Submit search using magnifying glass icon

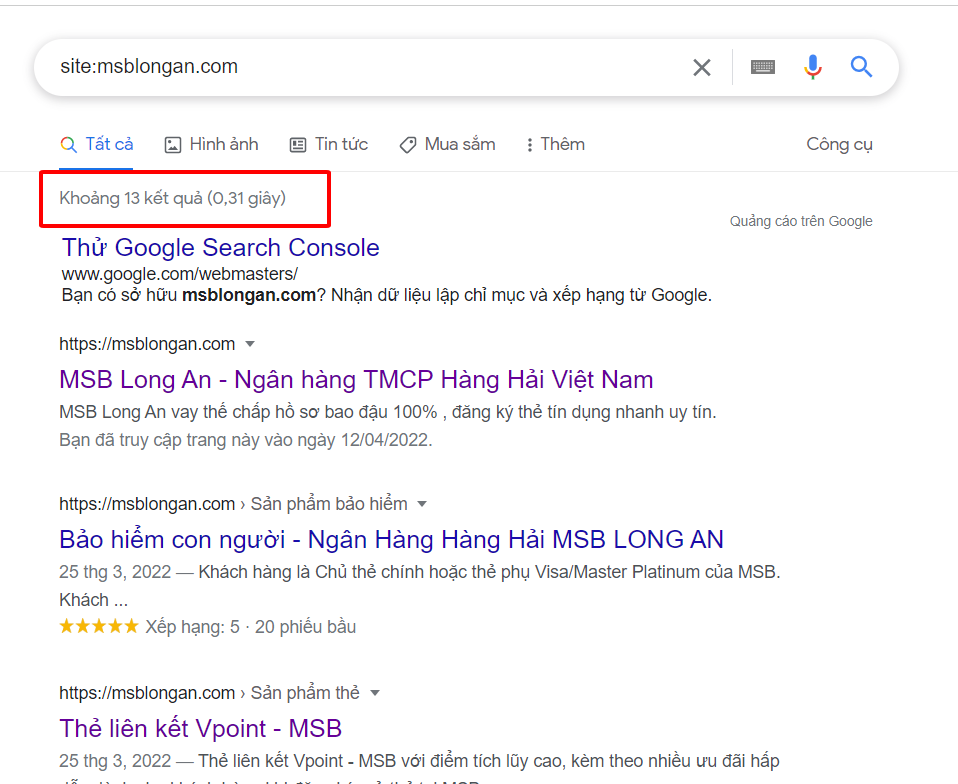[x=861, y=67]
